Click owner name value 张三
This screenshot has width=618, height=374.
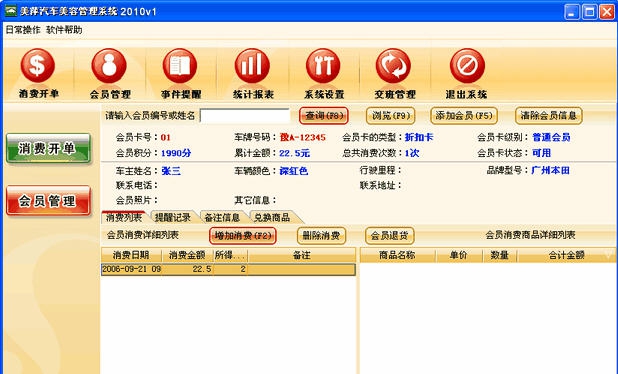[x=171, y=171]
